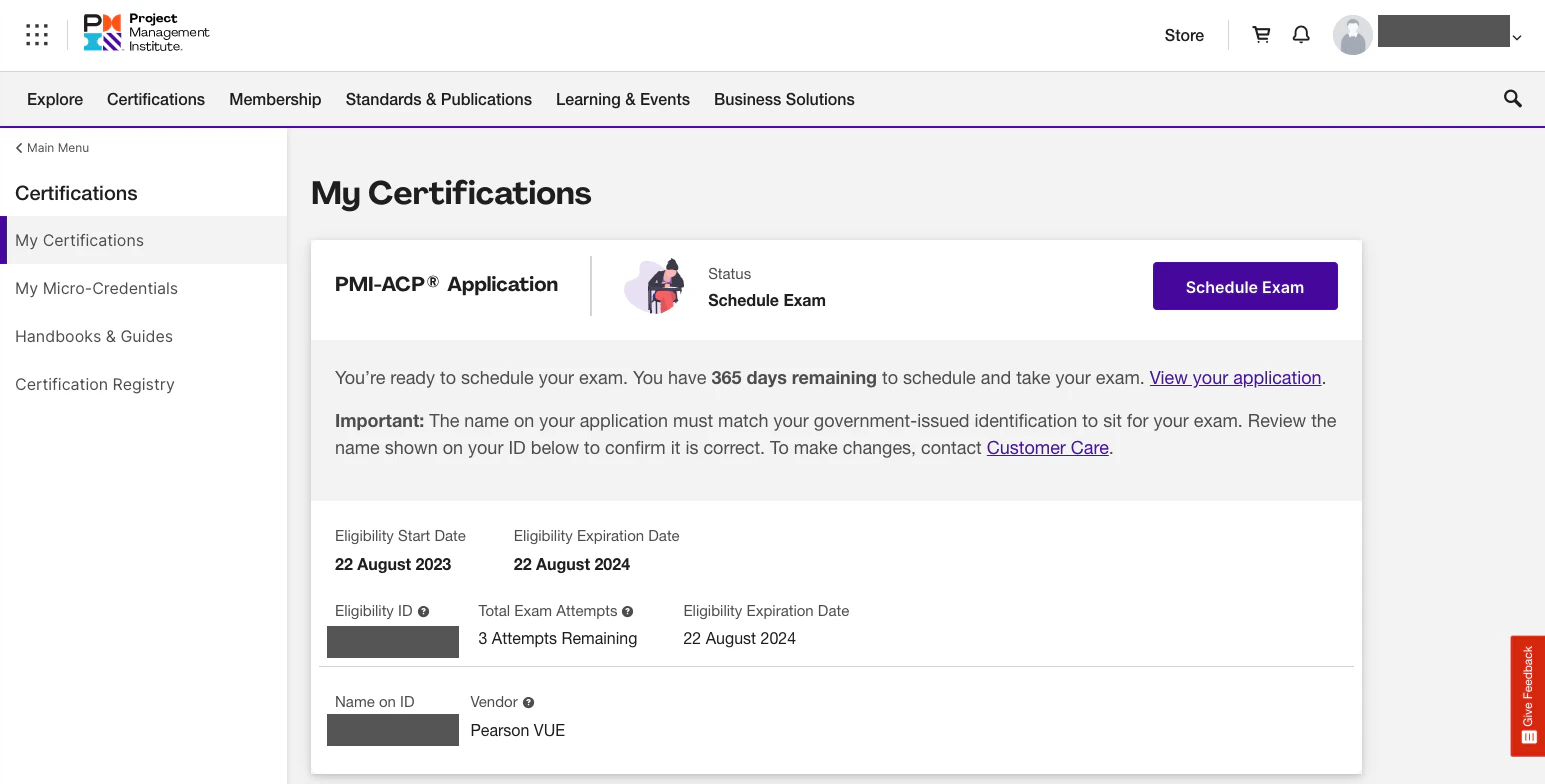Viewport: 1545px width, 784px height.
Task: Open the Membership menu
Action: (275, 99)
